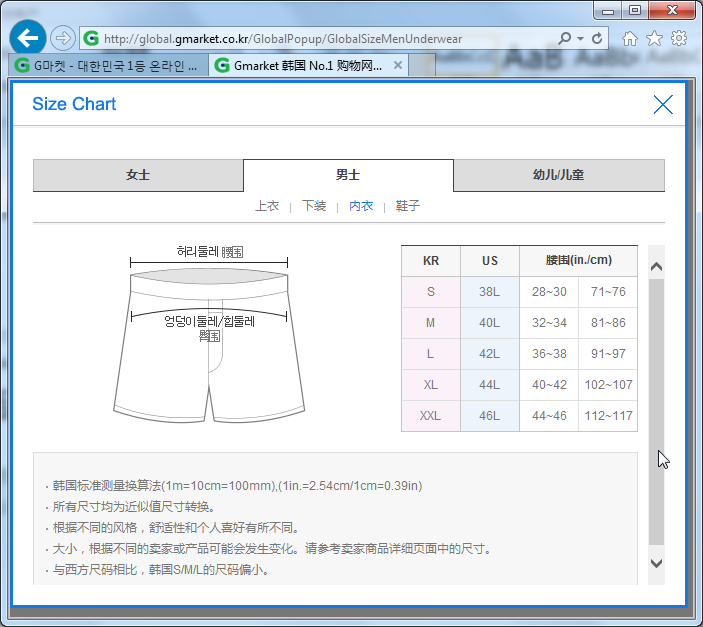Open the 内衣 category link

tap(361, 206)
